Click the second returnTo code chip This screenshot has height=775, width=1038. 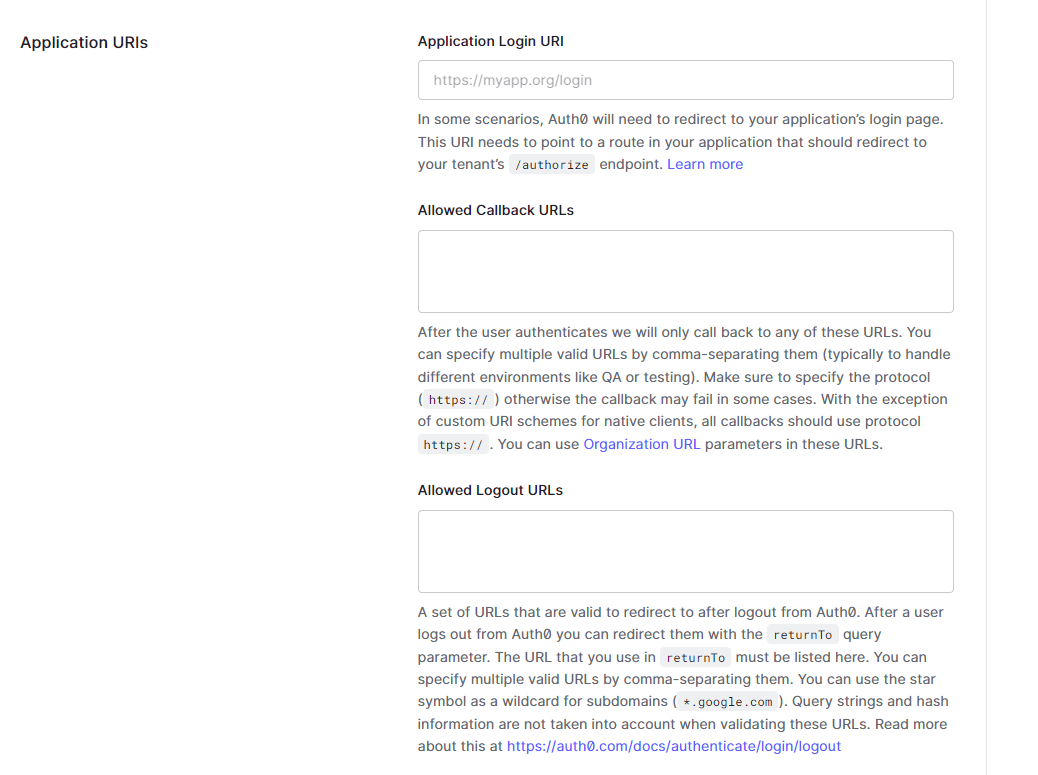tap(695, 657)
